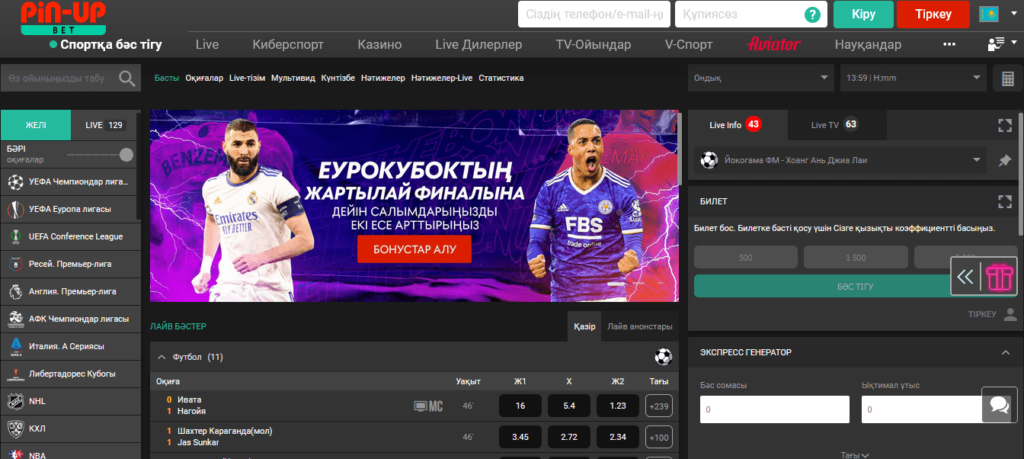Switch sidebar to LIVE 129 mode

click(105, 125)
